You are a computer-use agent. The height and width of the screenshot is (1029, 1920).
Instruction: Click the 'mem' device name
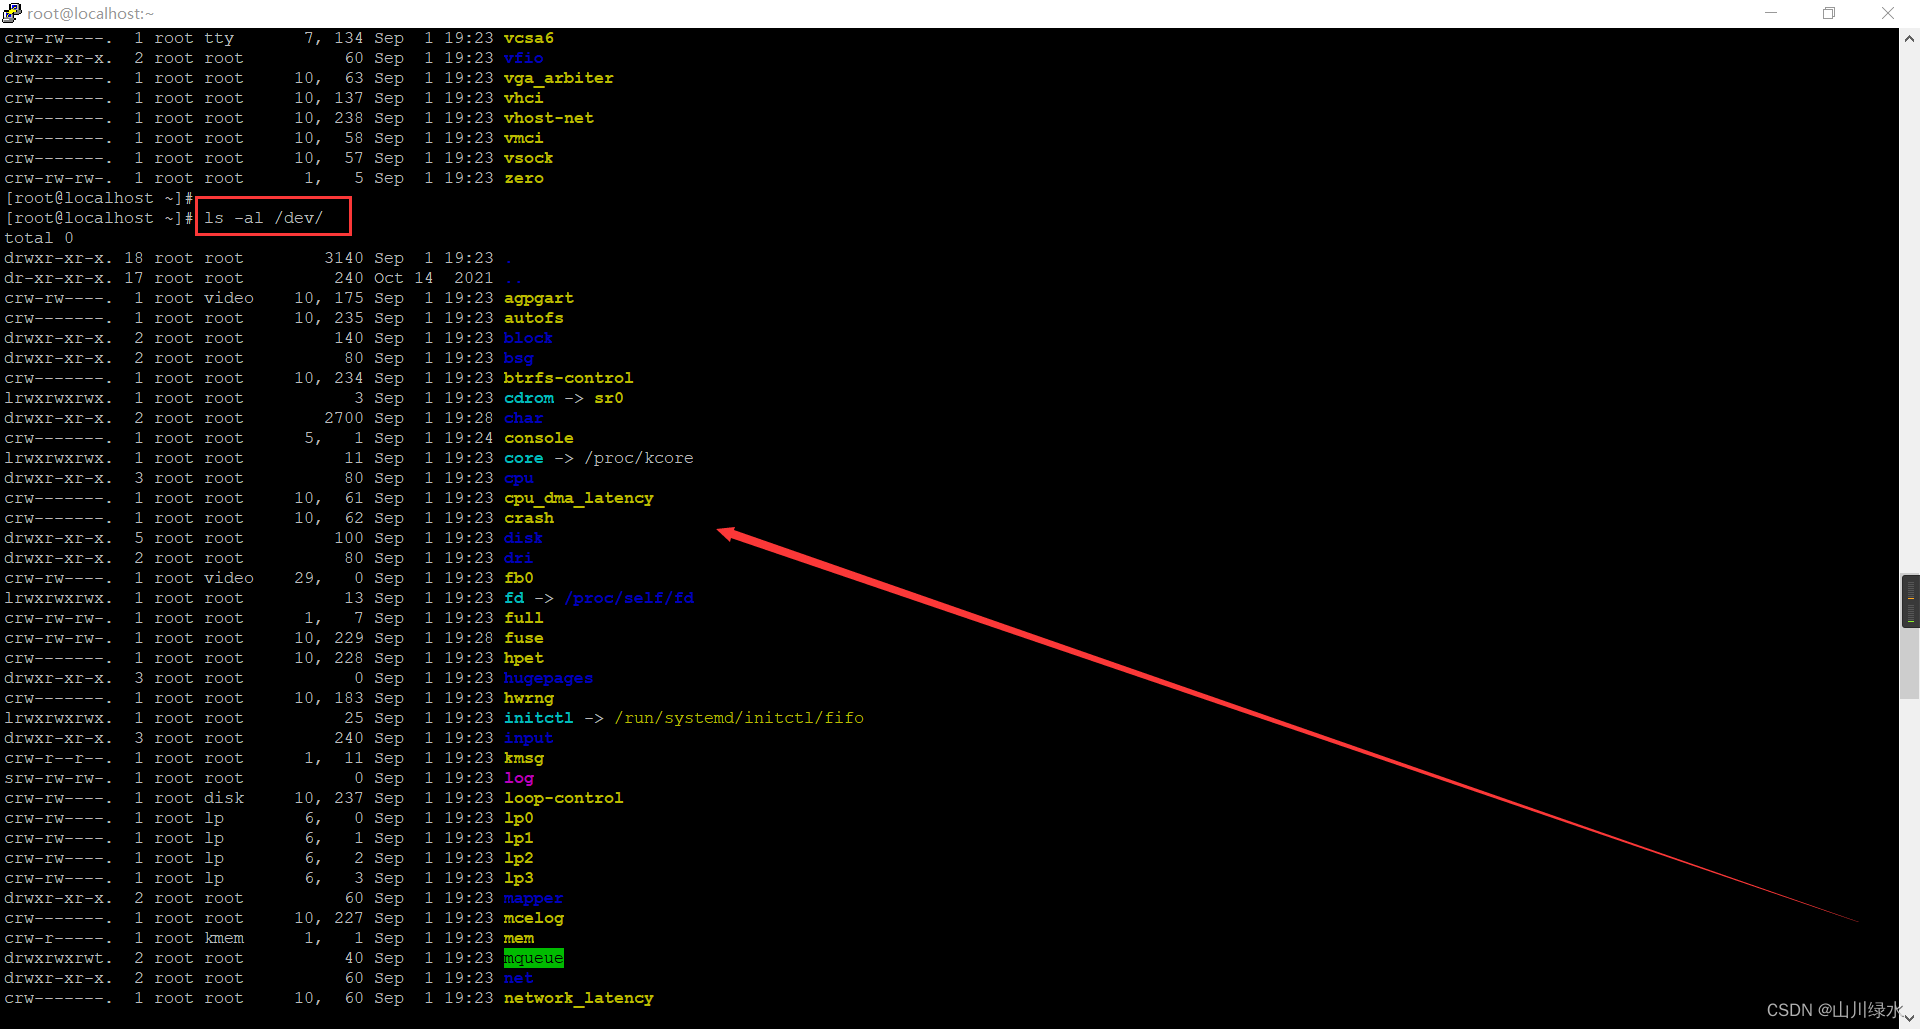pyautogui.click(x=519, y=938)
